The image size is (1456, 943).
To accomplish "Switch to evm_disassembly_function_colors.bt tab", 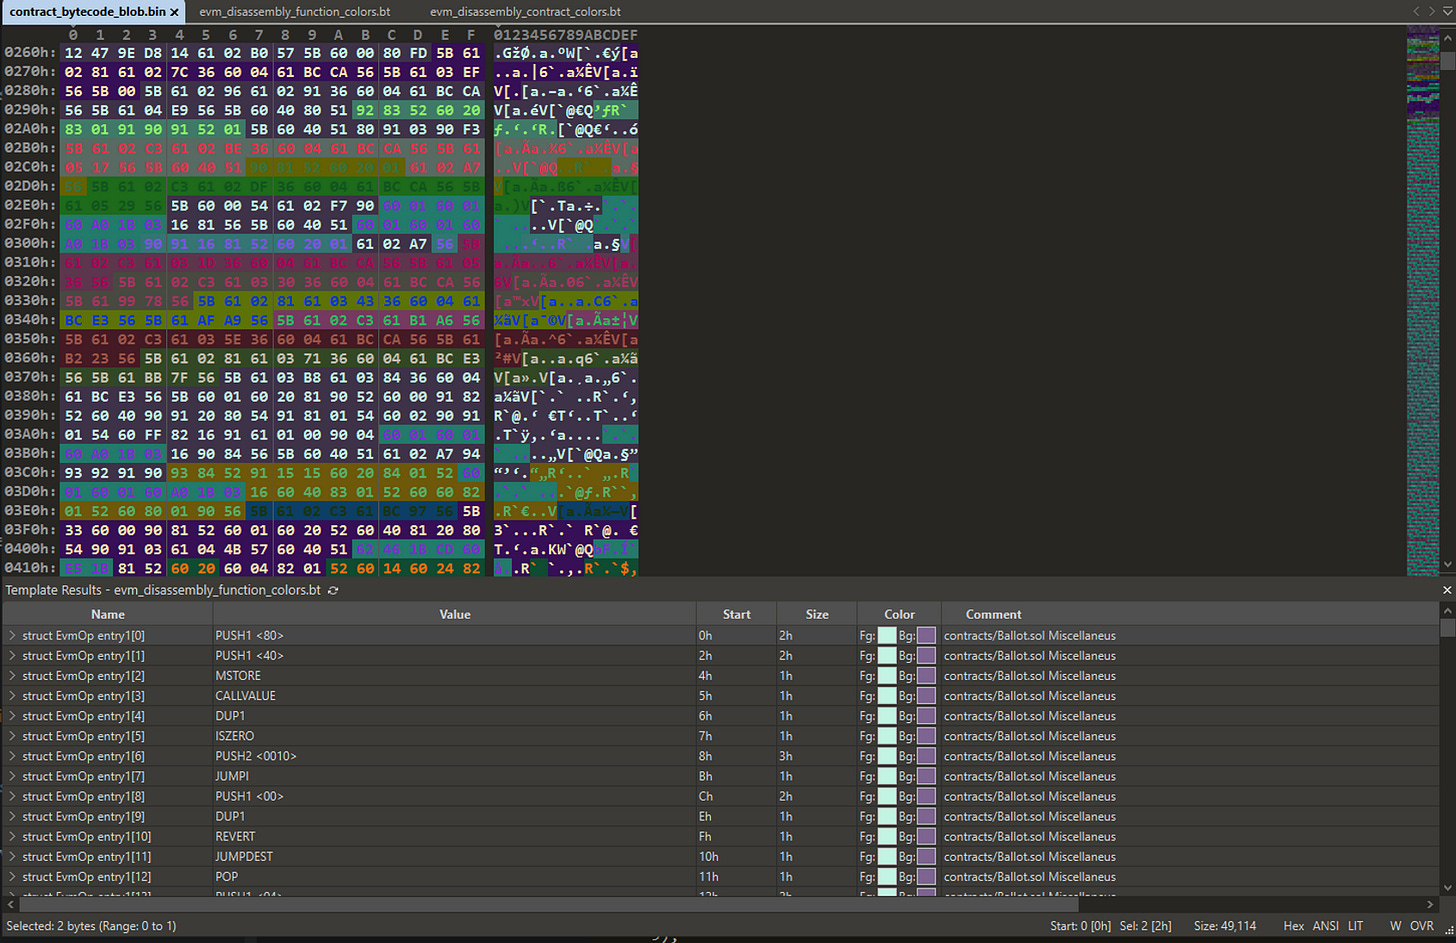I will click(294, 12).
